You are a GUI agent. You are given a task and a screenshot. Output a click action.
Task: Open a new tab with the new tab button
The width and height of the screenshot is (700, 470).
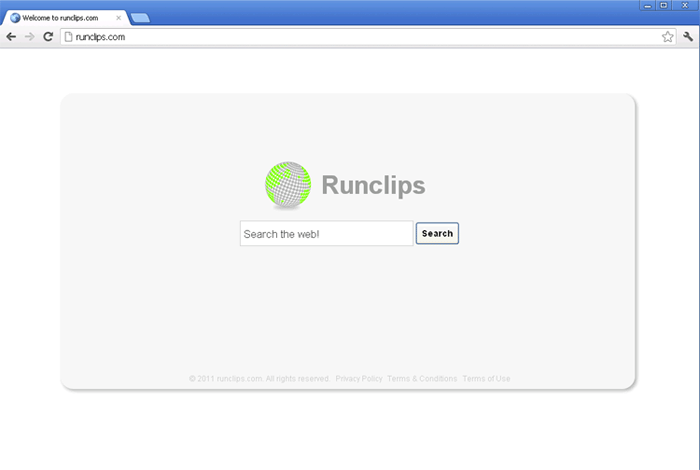[140, 18]
